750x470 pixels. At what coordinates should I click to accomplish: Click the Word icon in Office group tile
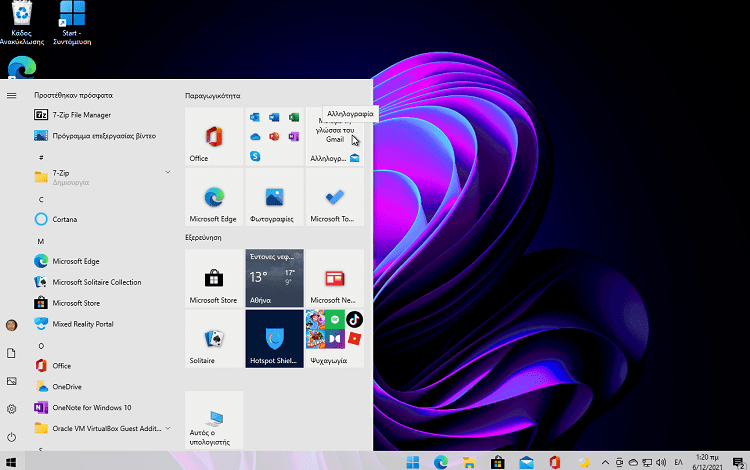click(274, 117)
